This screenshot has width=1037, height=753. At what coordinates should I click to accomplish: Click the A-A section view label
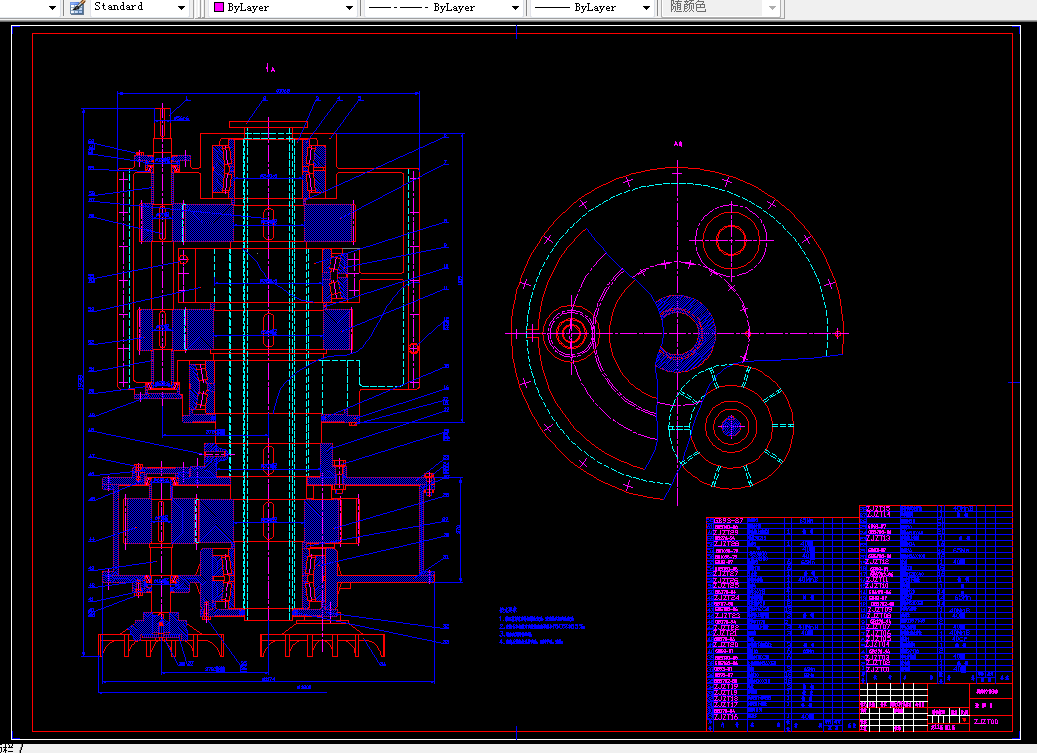pos(681,143)
